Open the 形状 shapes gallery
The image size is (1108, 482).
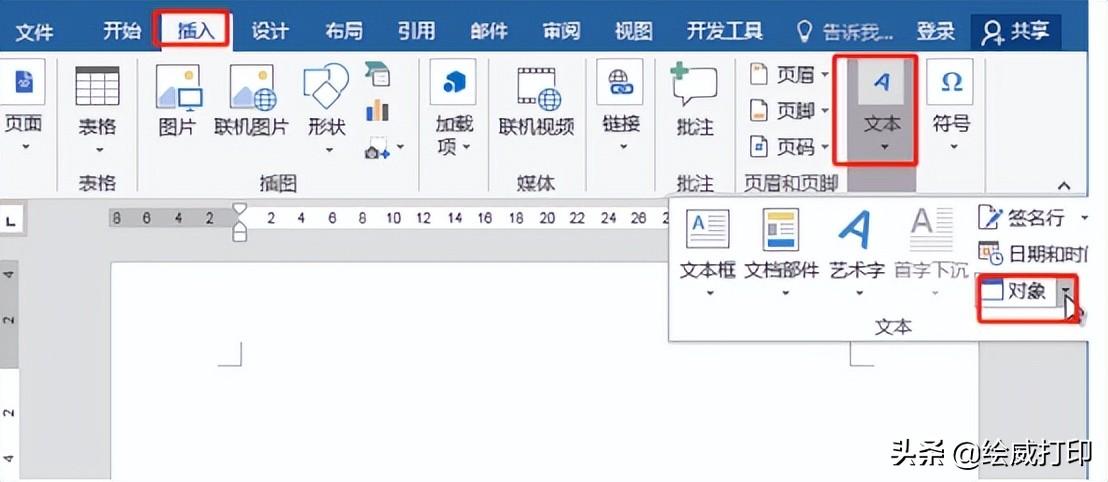tap(326, 110)
